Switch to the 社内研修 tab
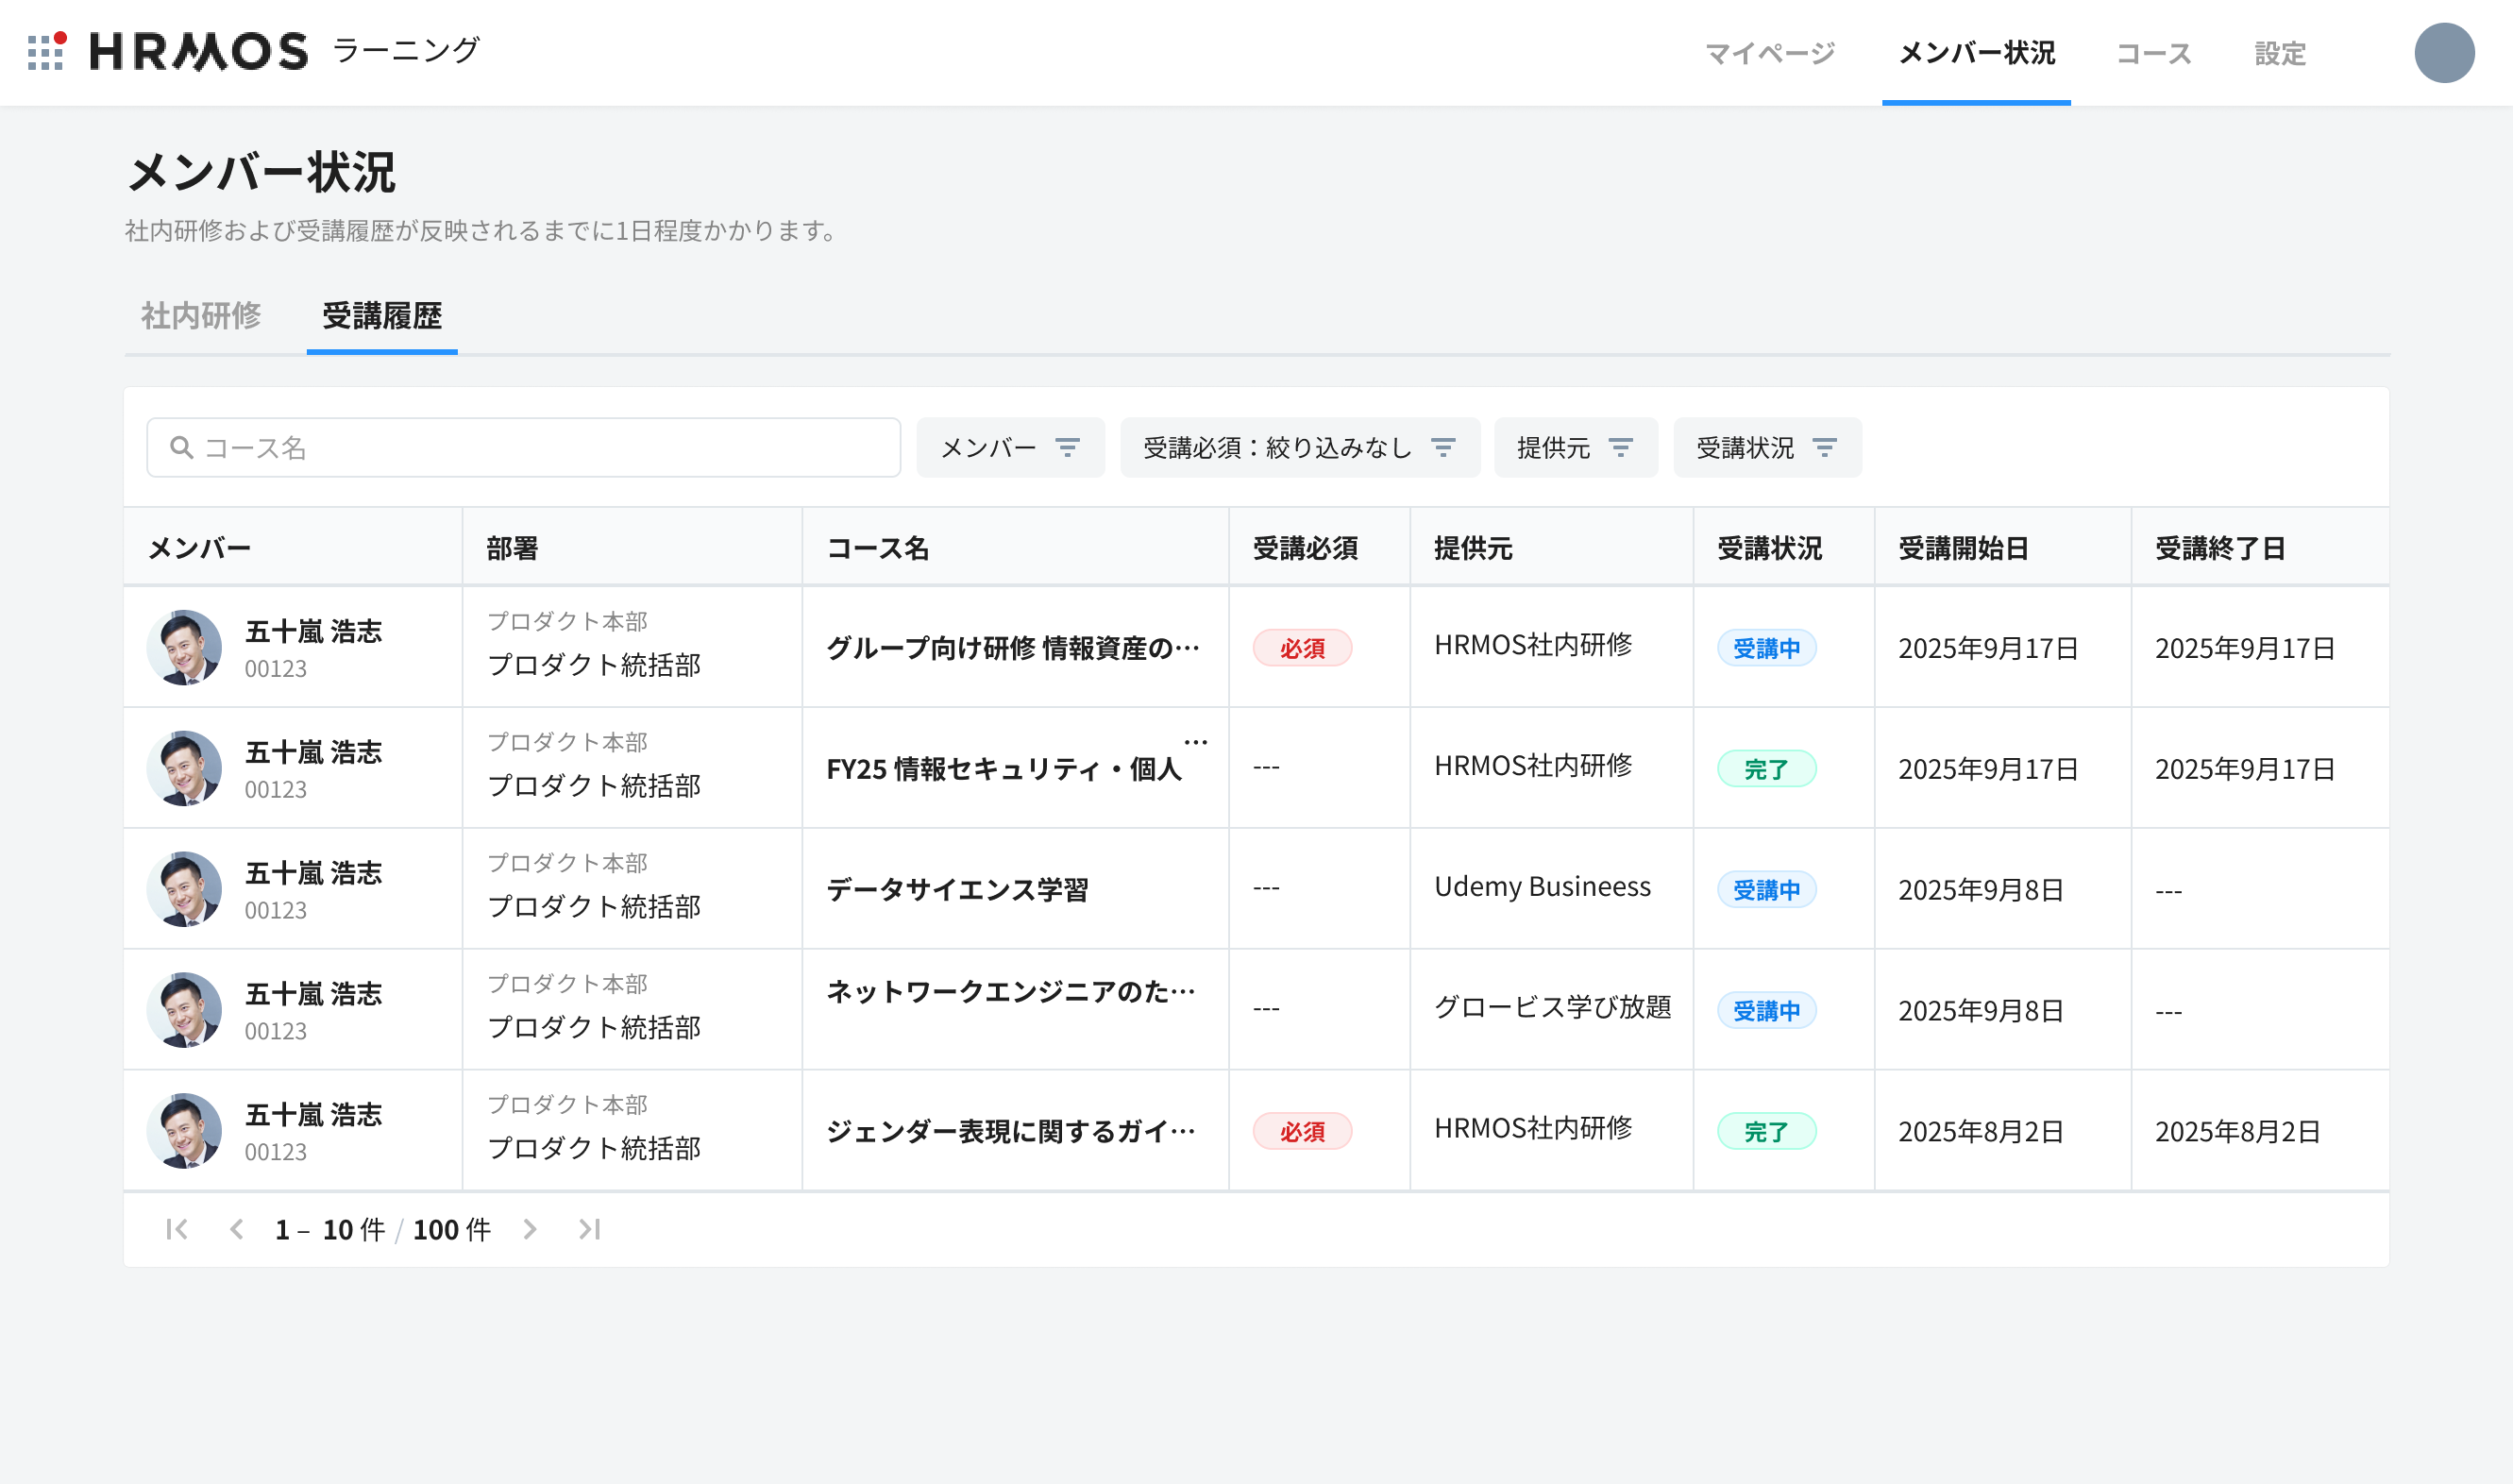The height and width of the screenshot is (1484, 2513). point(201,316)
